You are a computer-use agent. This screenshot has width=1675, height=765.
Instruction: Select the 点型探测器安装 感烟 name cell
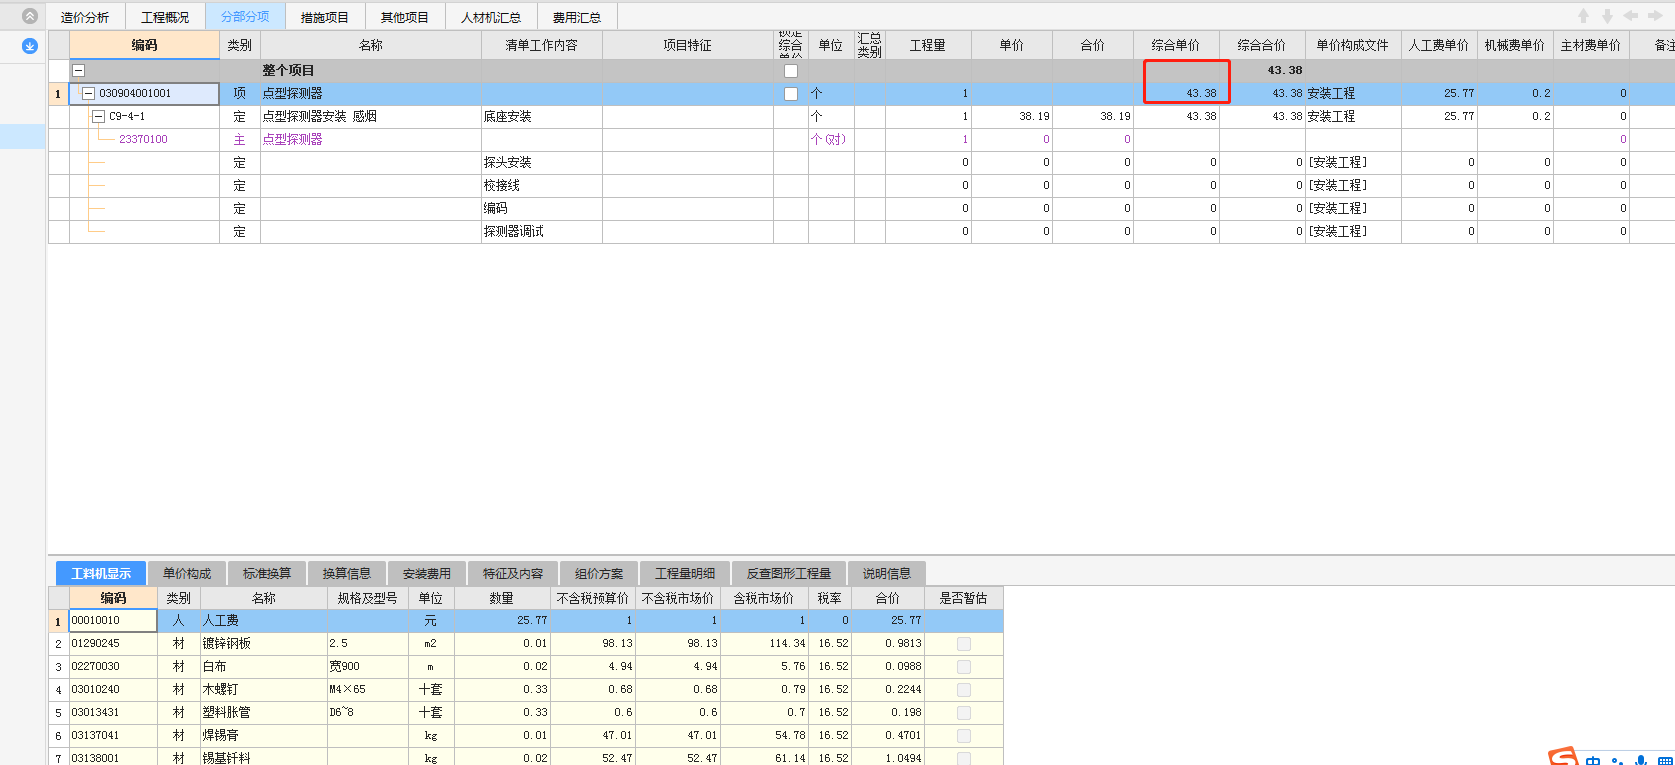pyautogui.click(x=371, y=117)
